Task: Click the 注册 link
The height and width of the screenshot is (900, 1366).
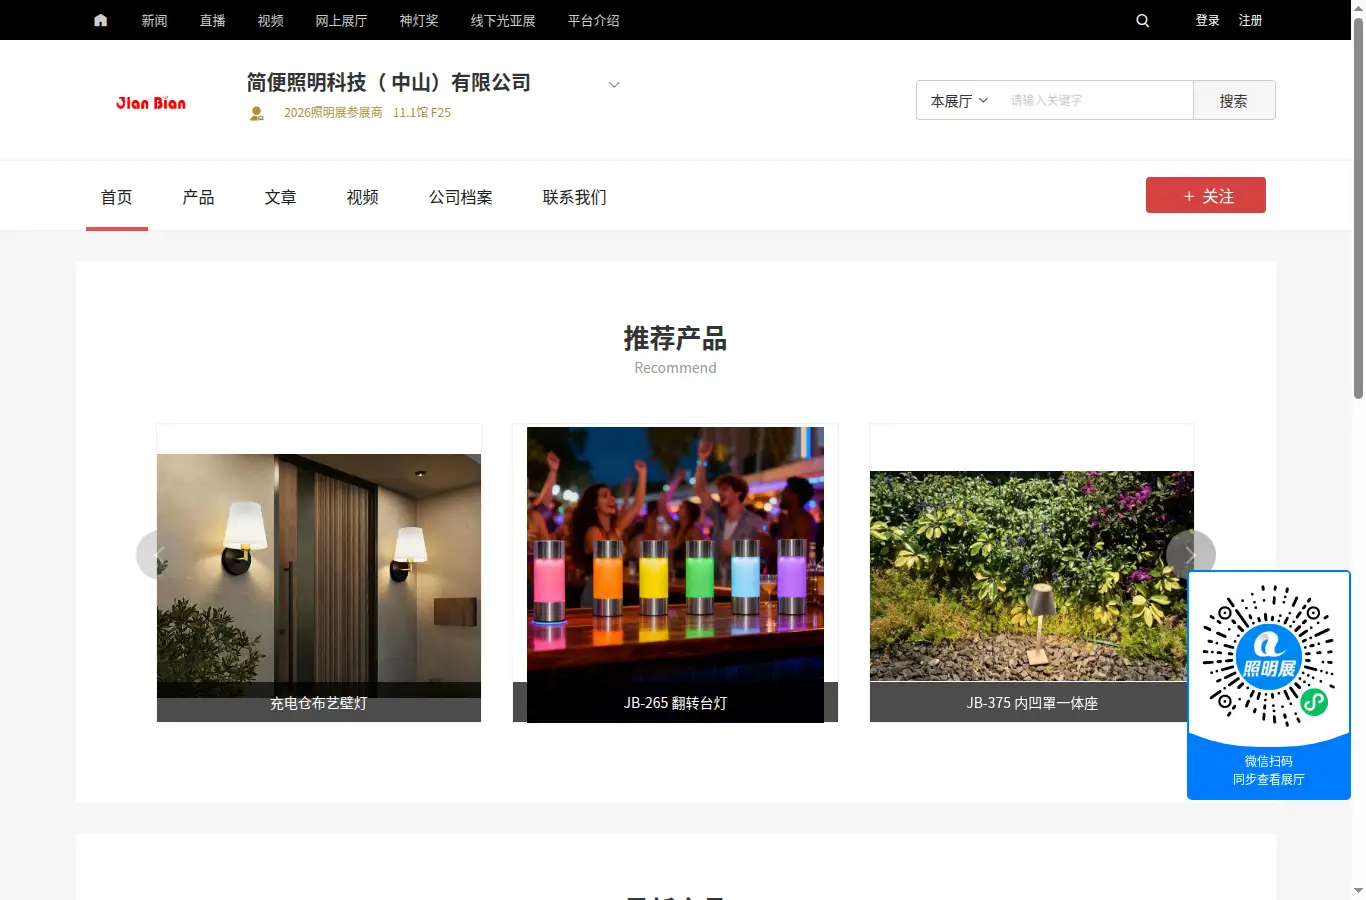Action: click(x=1250, y=20)
